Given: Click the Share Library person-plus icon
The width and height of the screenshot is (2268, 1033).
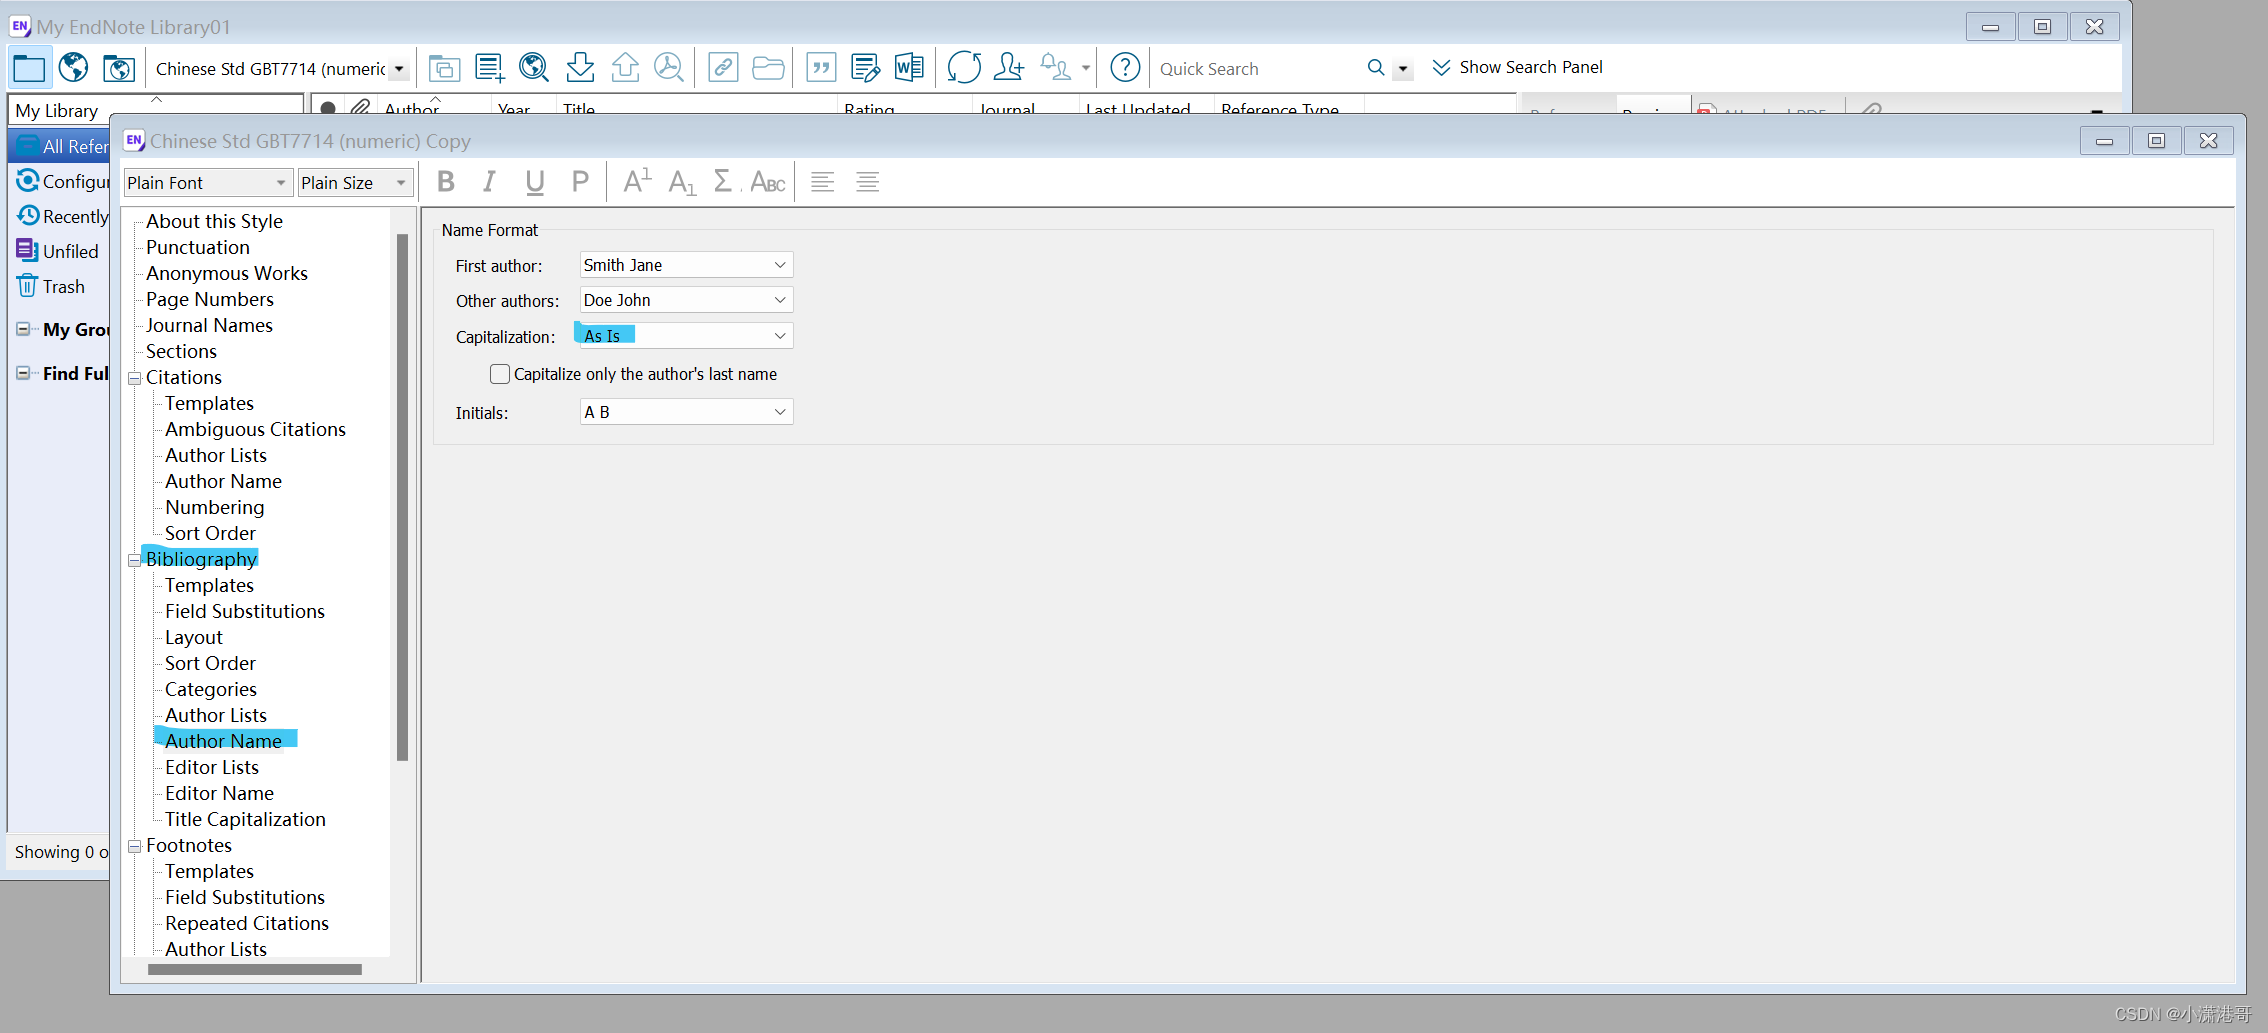Looking at the screenshot, I should [1009, 68].
